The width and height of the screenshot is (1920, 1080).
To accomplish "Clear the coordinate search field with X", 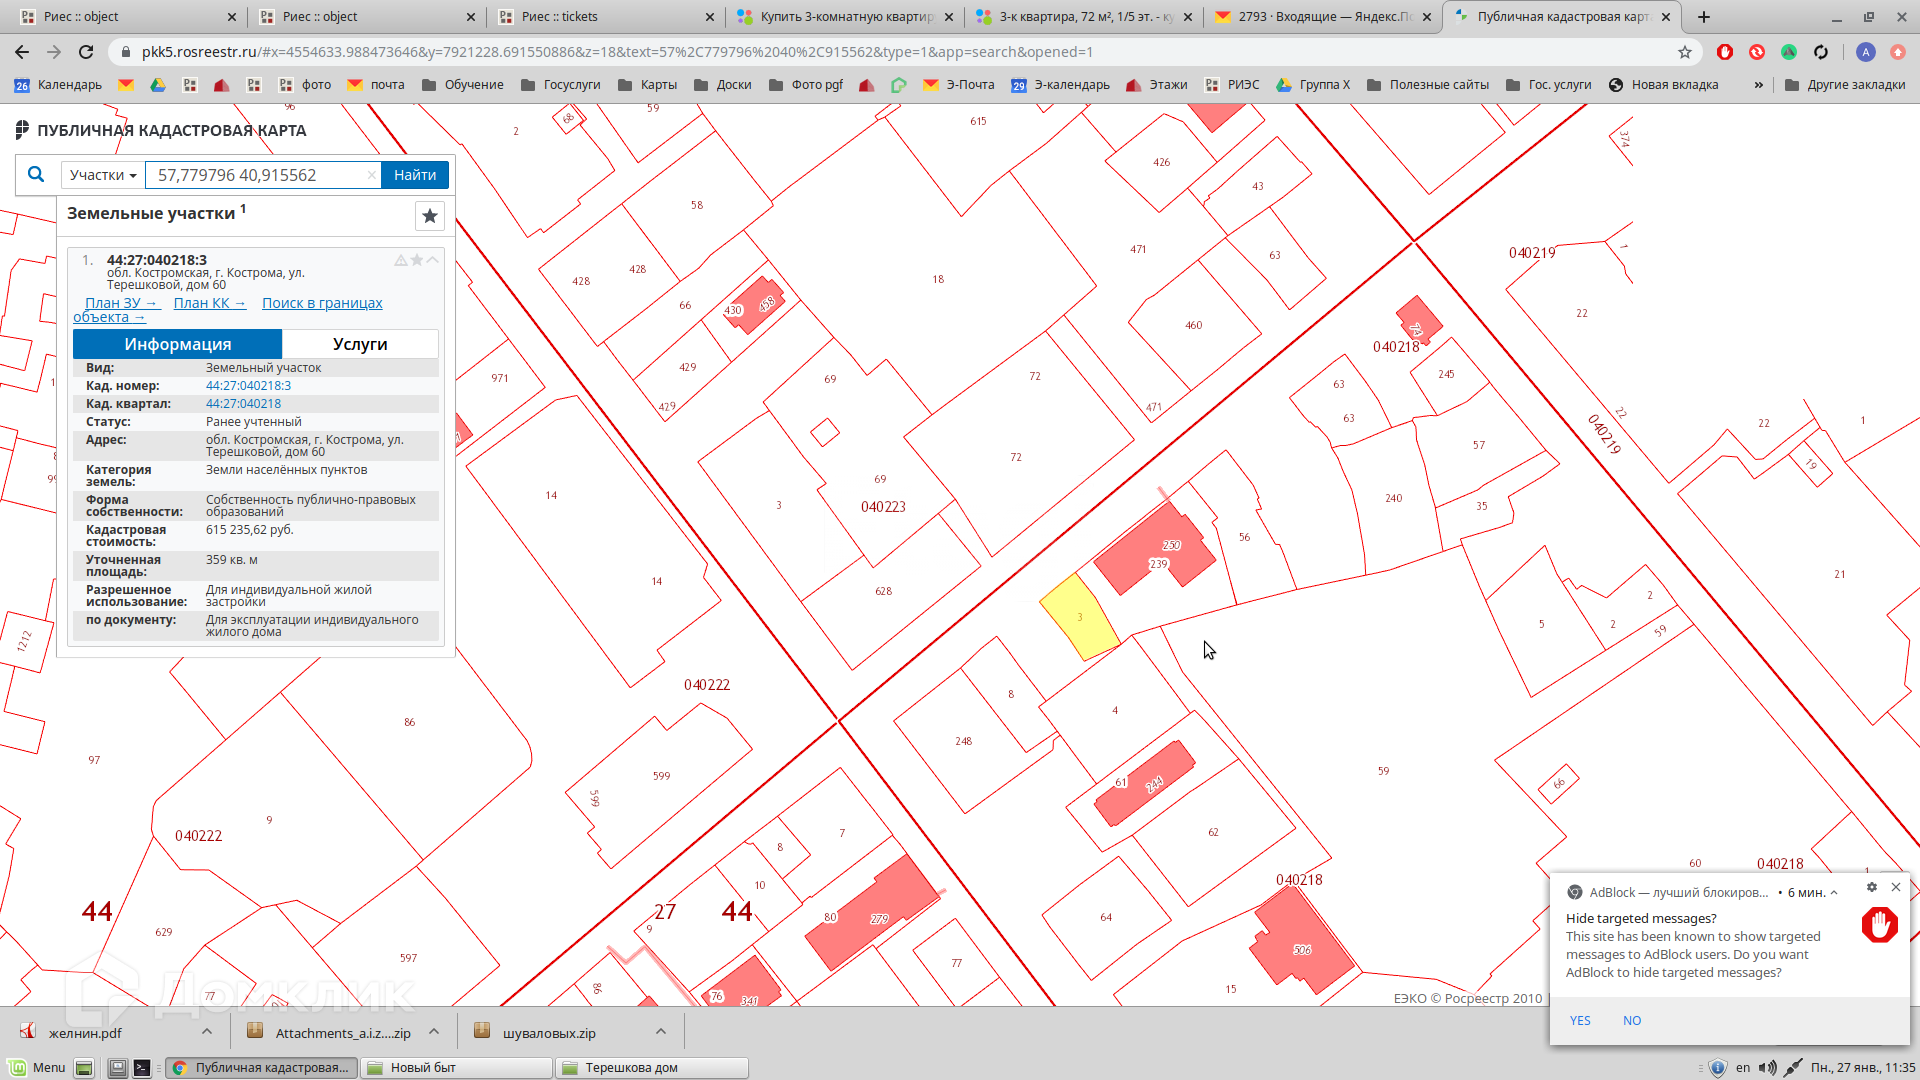I will point(371,175).
